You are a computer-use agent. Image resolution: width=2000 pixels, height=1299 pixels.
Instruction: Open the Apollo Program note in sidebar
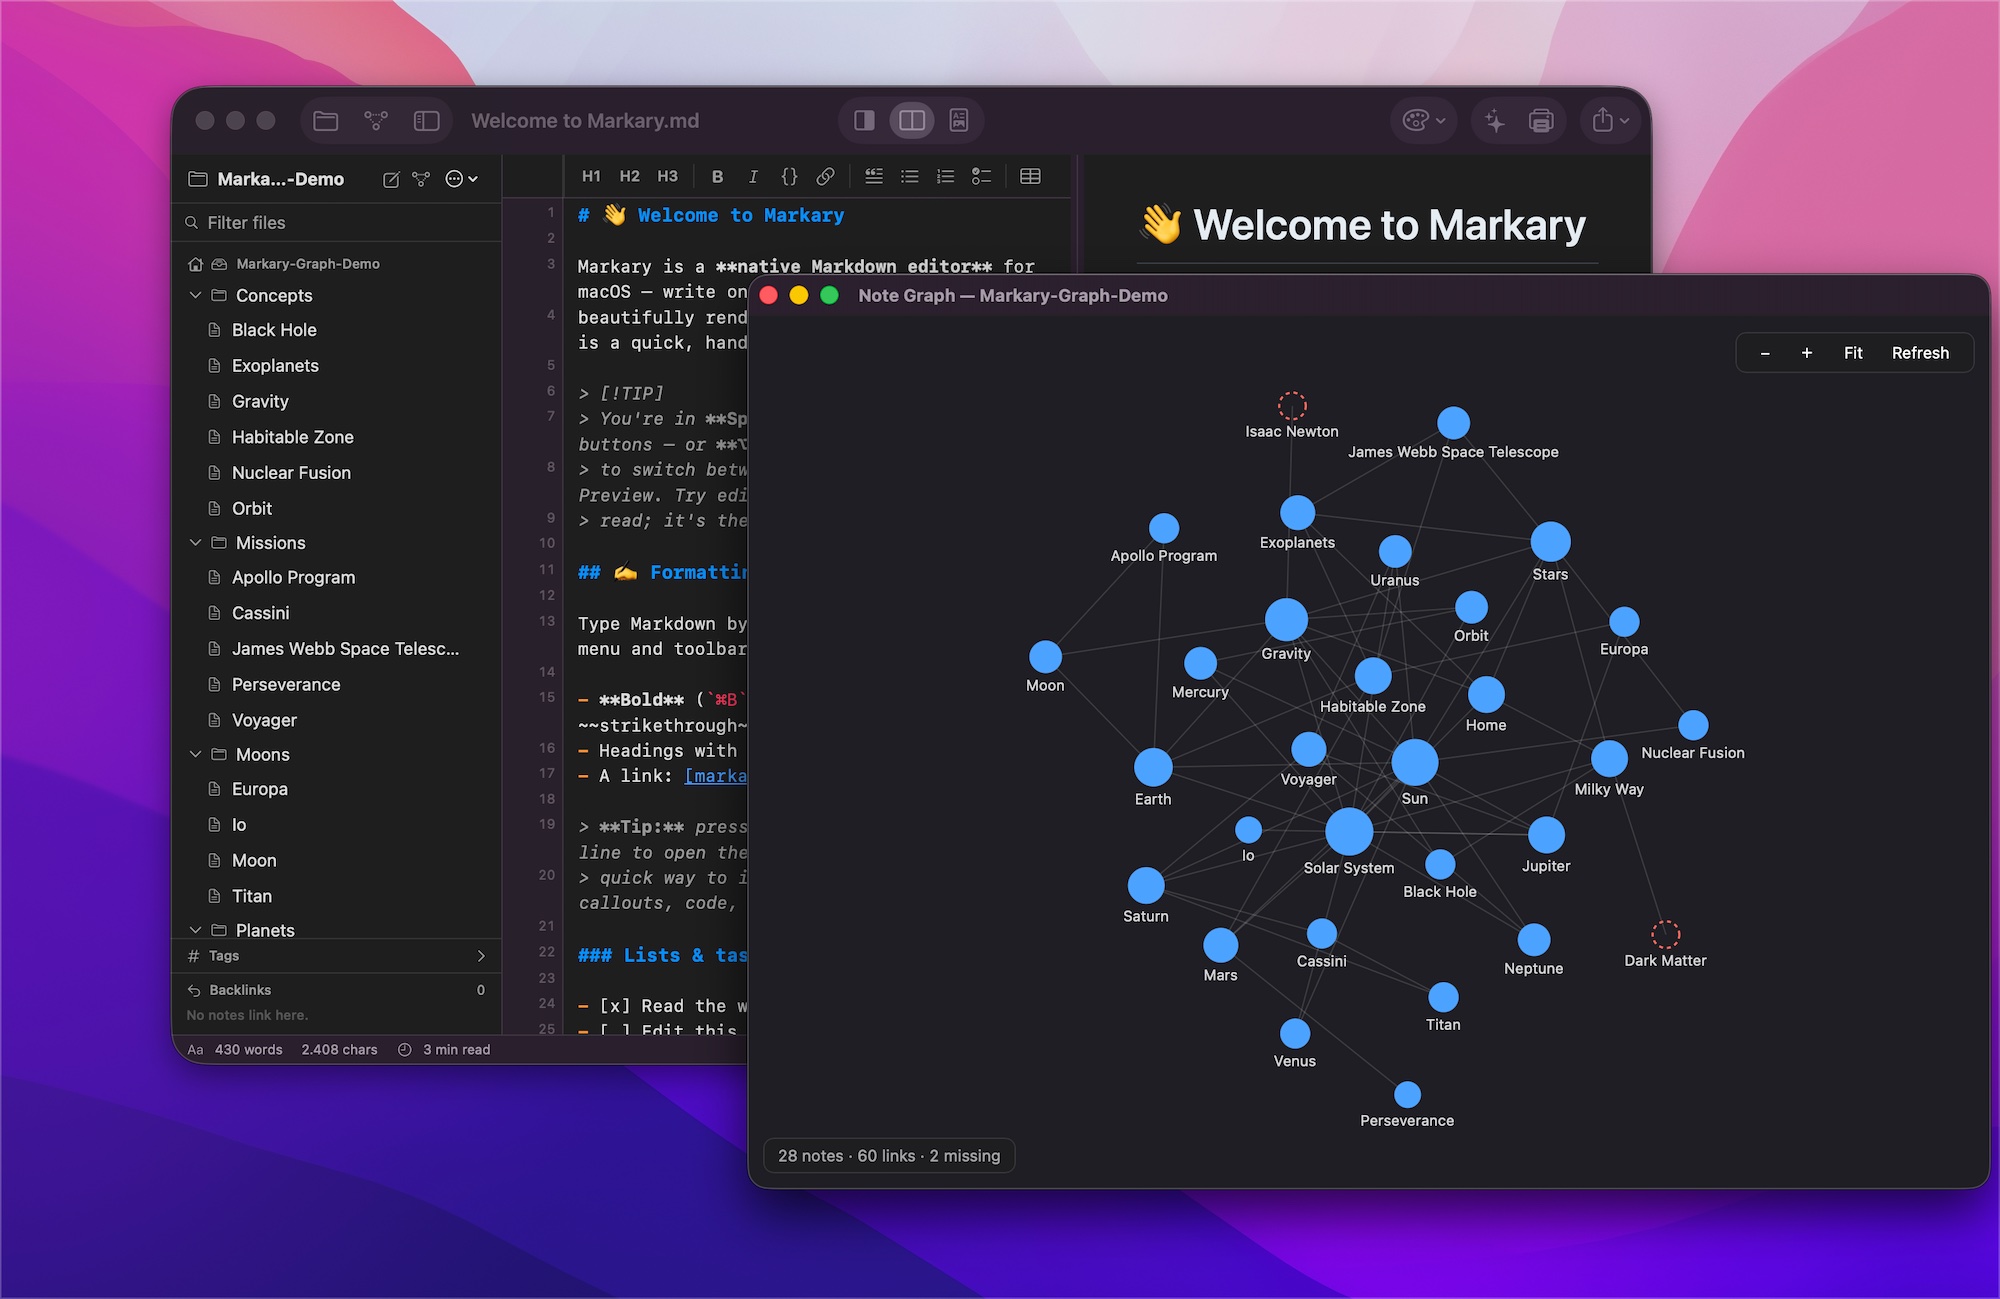(x=293, y=577)
